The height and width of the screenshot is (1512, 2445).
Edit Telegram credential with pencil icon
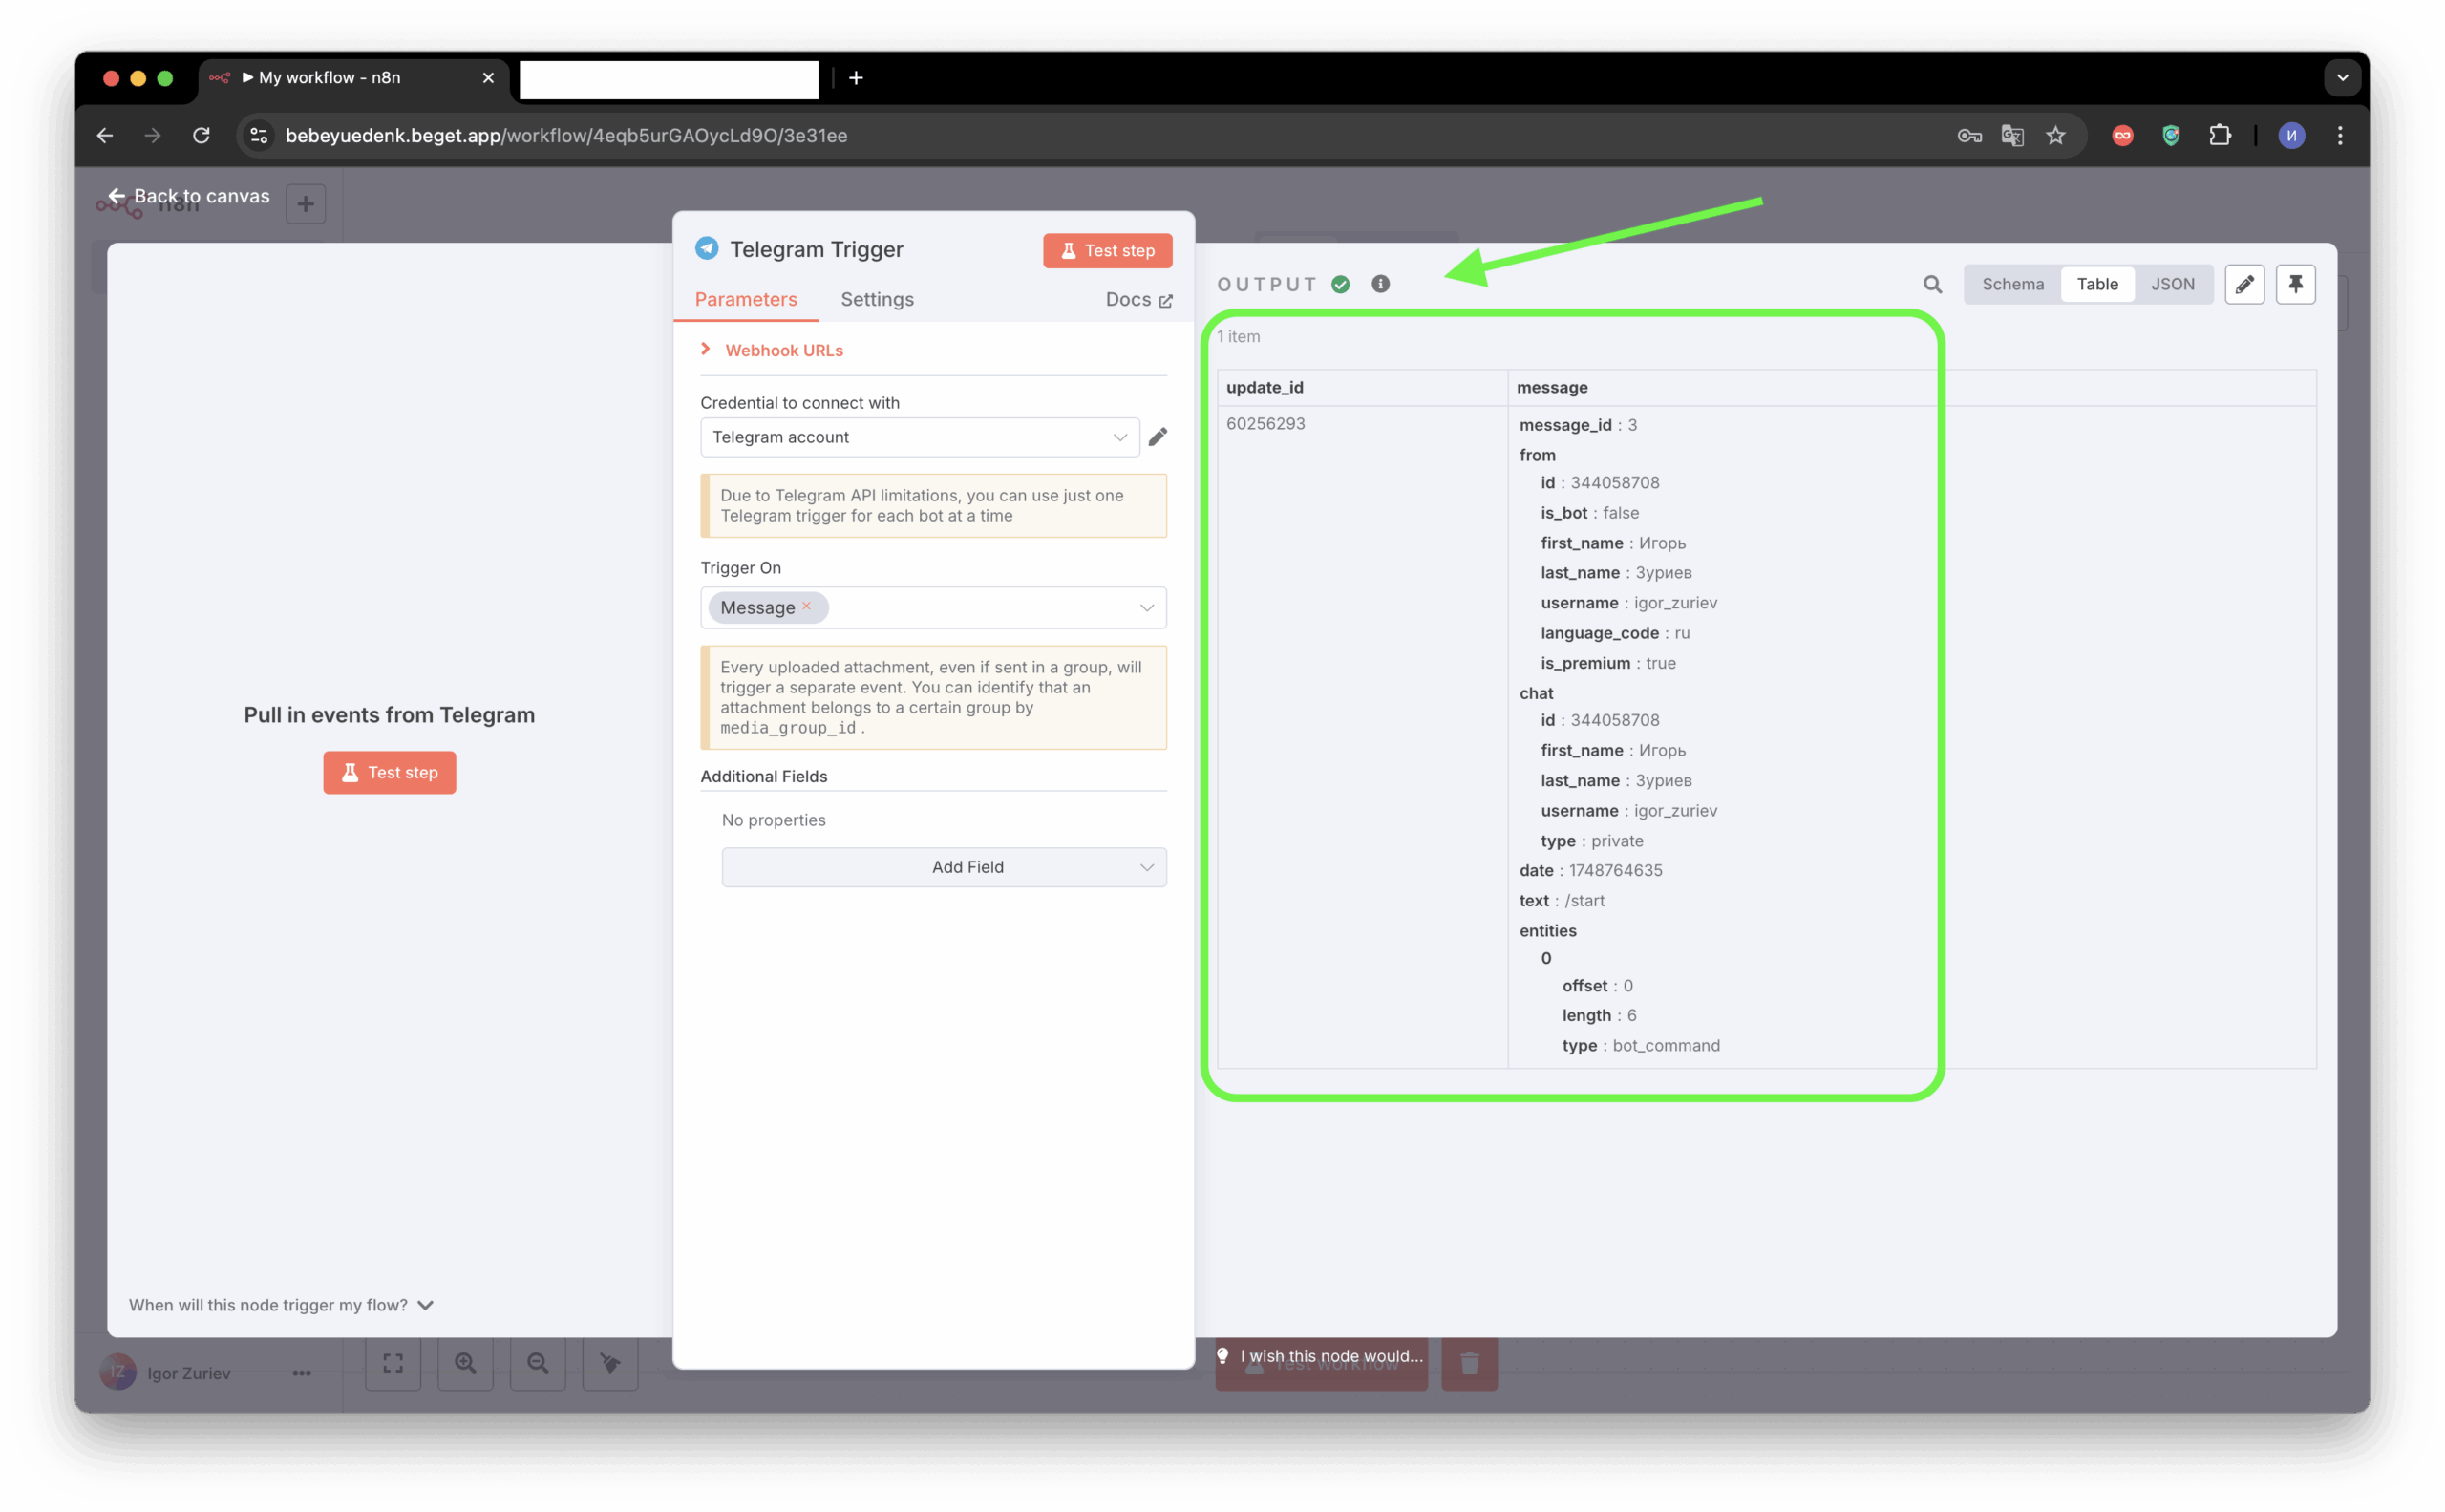pos(1157,437)
